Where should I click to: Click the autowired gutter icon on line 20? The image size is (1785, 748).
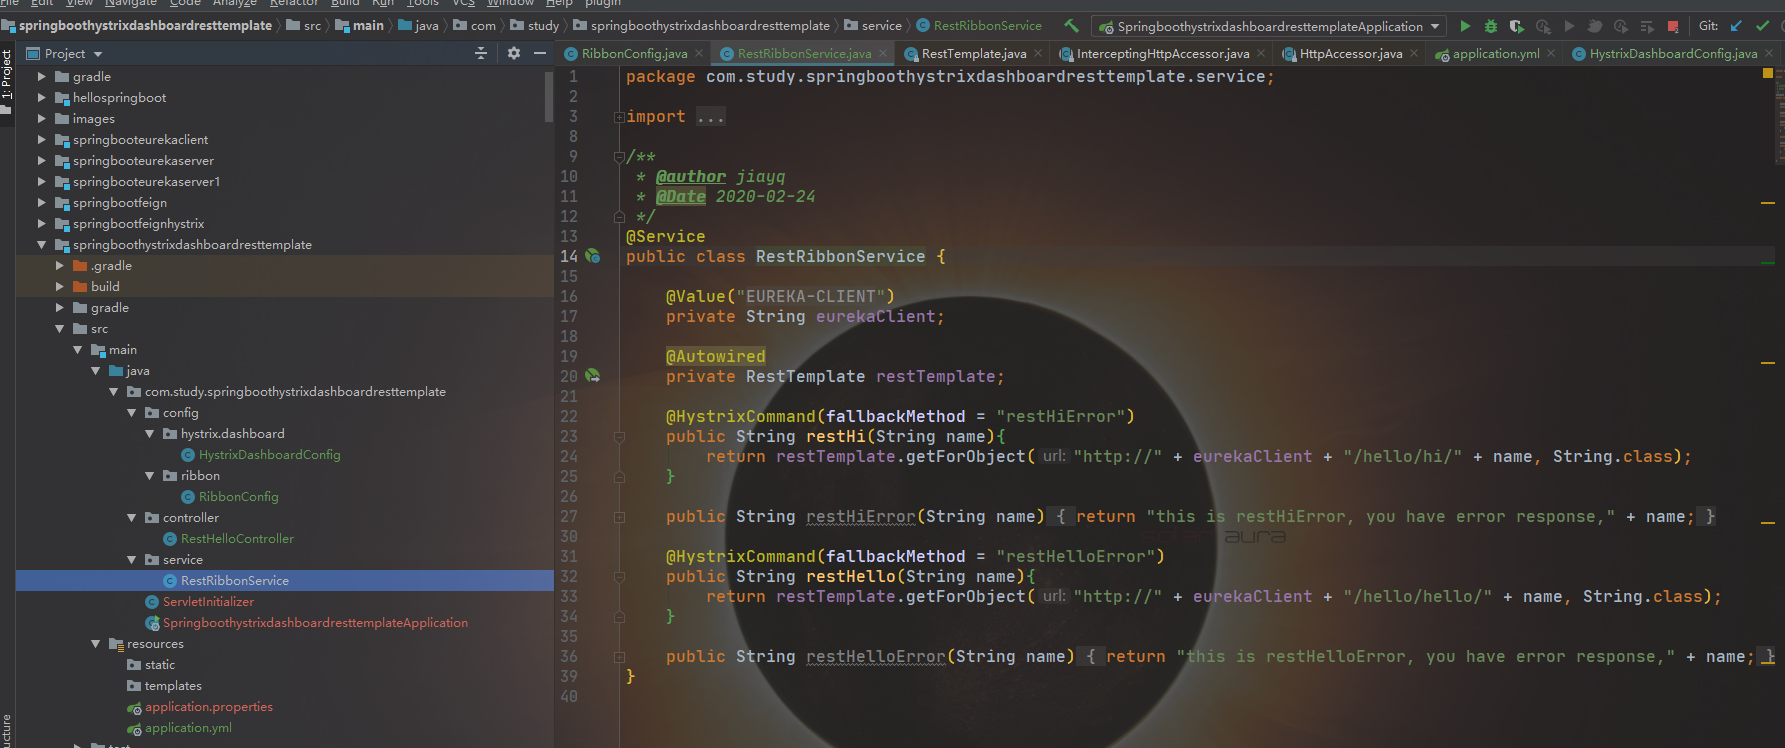[x=592, y=376]
